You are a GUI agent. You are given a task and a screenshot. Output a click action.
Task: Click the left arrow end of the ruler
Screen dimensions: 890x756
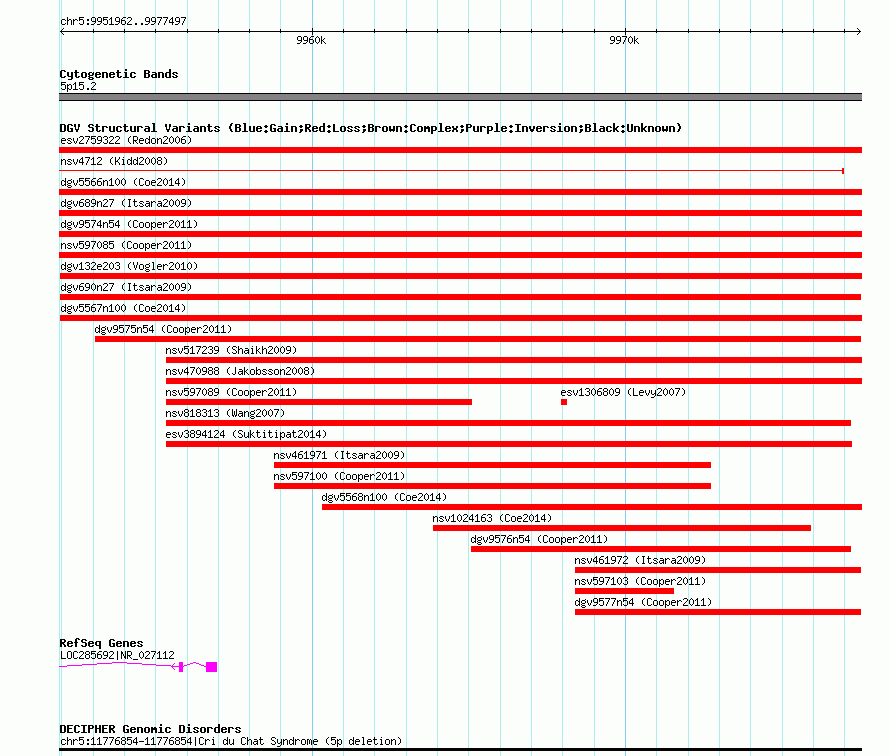pyautogui.click(x=62, y=32)
